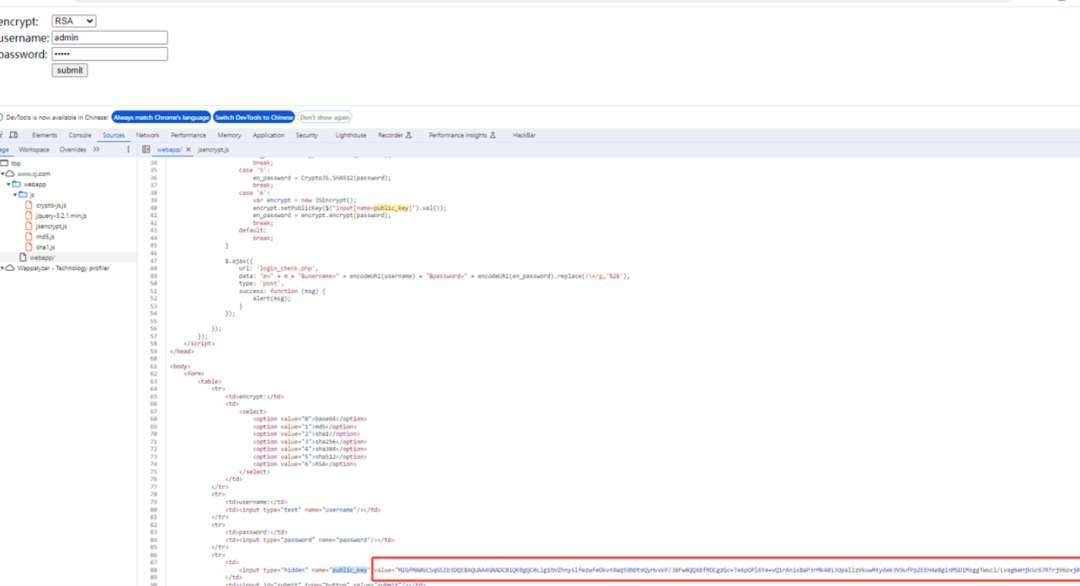
Task: Click the webapp folder icon
Action: [17, 185]
